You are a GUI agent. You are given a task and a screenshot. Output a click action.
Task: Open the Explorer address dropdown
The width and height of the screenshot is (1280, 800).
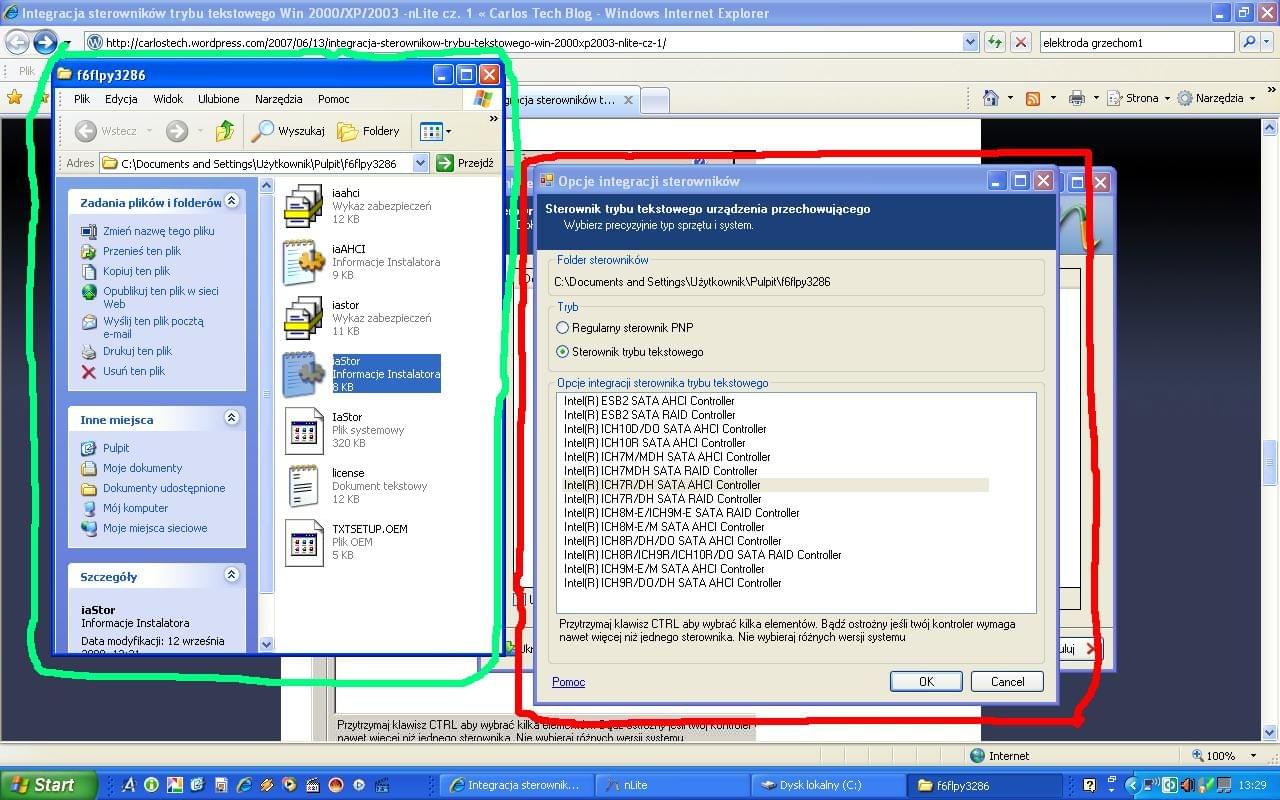tap(420, 163)
